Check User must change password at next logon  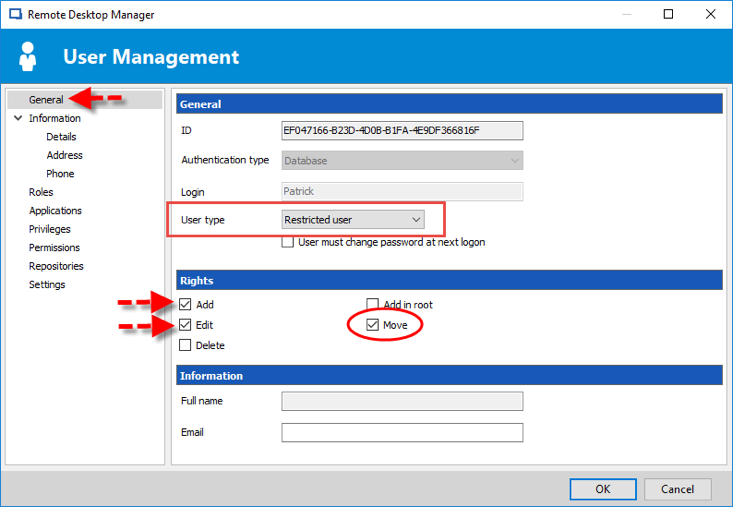[287, 242]
